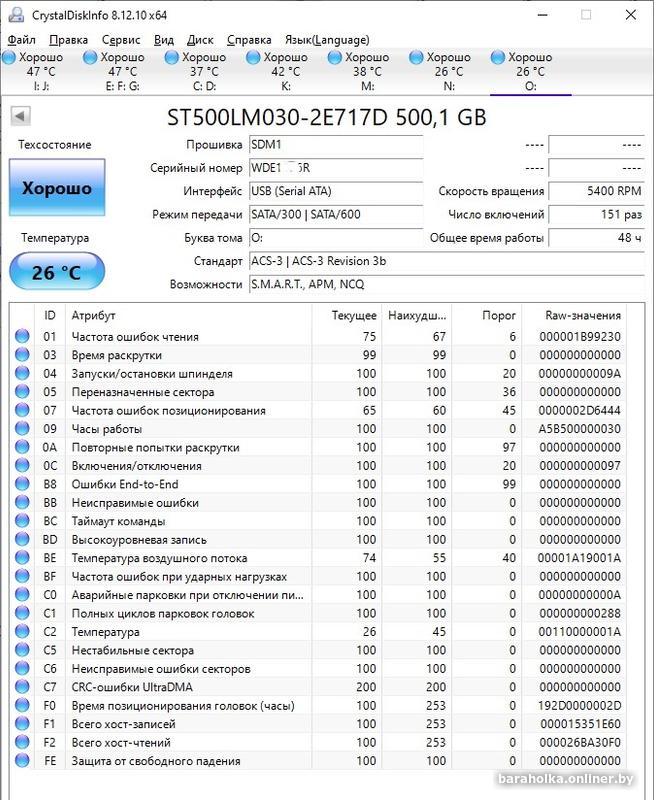Select disk status icon for drive O:
This screenshot has width=654, height=800.
tap(498, 58)
